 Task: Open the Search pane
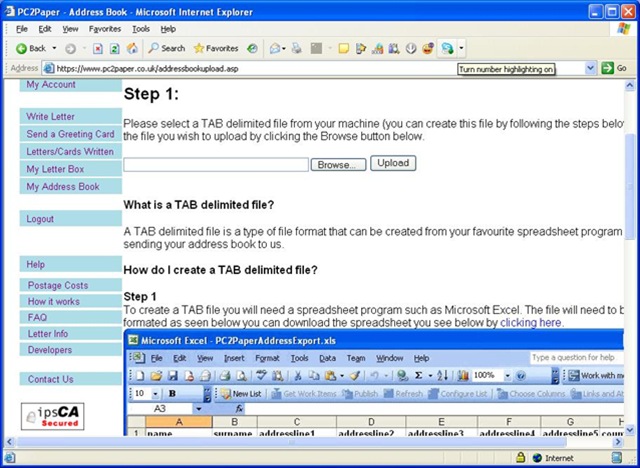(x=167, y=49)
